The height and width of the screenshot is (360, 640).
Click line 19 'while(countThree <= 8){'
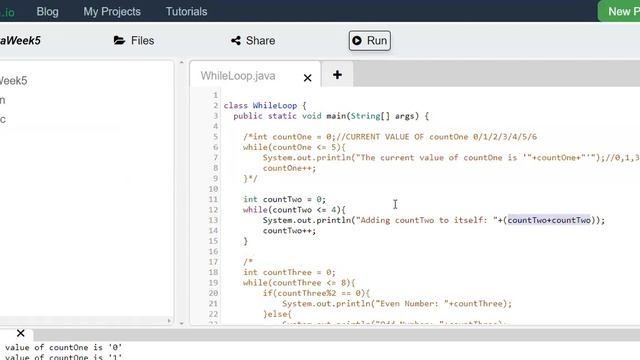299,283
